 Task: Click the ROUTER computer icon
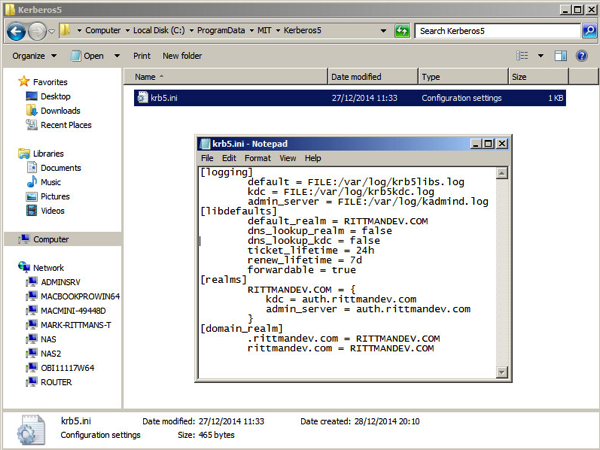pos(32,382)
